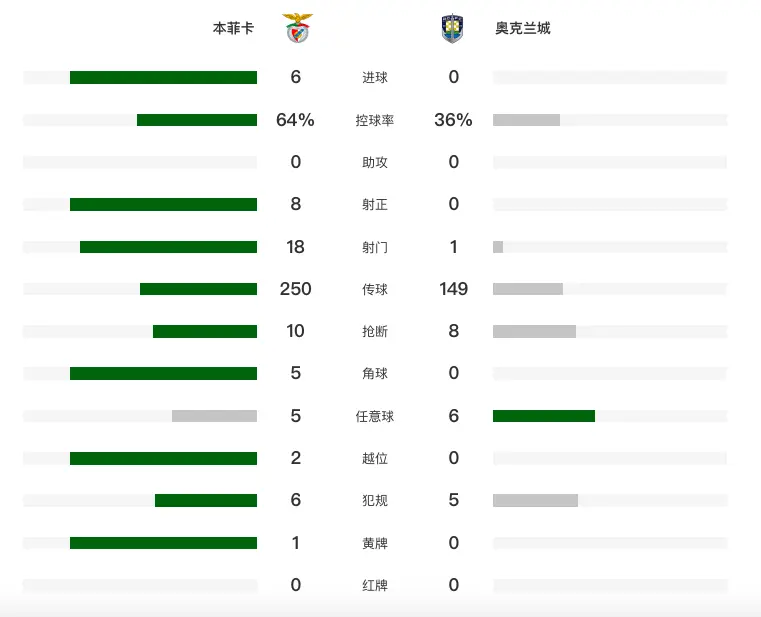Image resolution: width=761 pixels, height=617 pixels.
Task: Click the 角球 stat label
Action: point(375,374)
